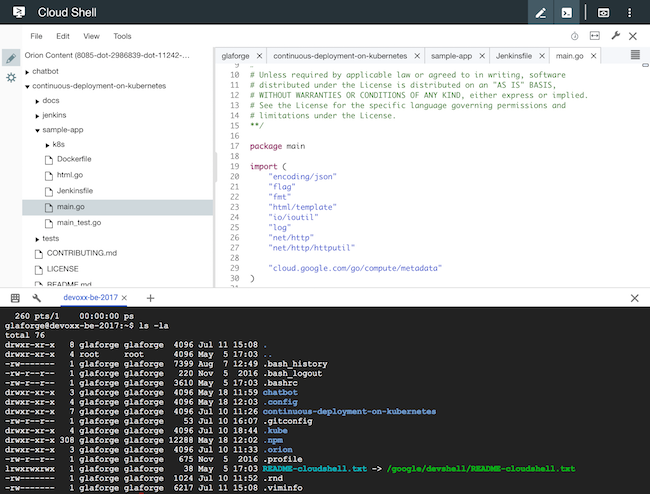Click the fit-width arrows icon in toolbar

click(x=594, y=36)
